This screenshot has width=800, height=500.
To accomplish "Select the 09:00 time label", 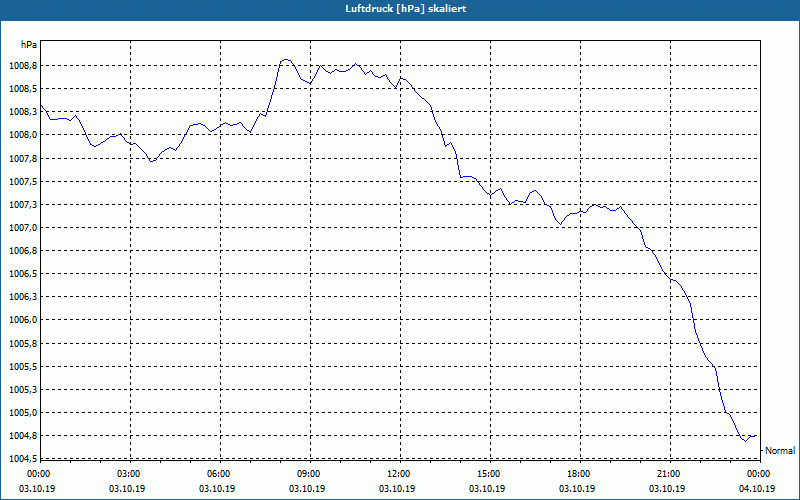I will coord(308,474).
